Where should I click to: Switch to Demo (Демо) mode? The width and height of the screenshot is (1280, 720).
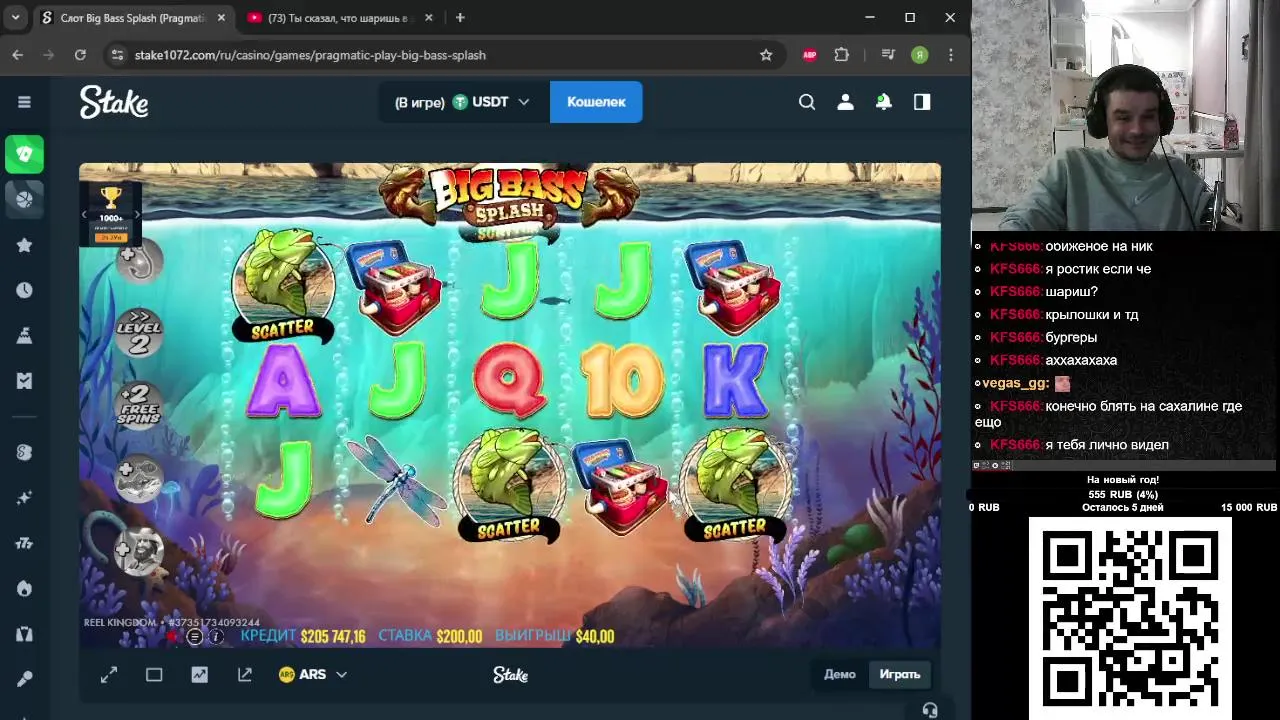[840, 674]
